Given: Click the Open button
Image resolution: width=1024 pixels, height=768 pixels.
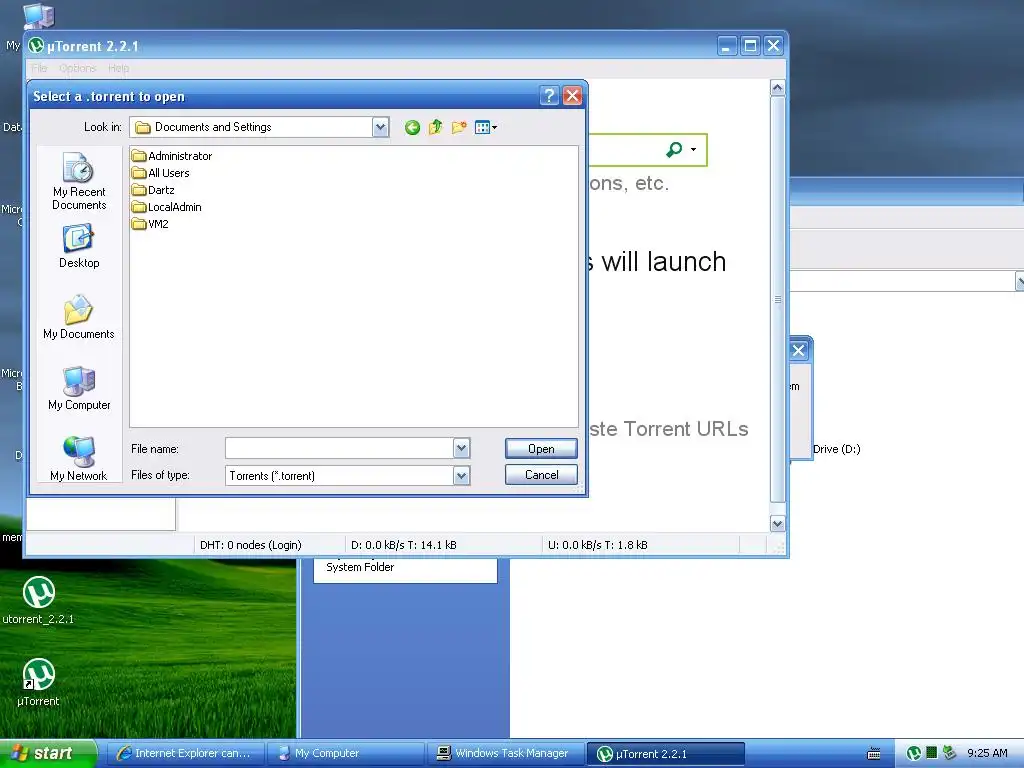Looking at the screenshot, I should (541, 449).
